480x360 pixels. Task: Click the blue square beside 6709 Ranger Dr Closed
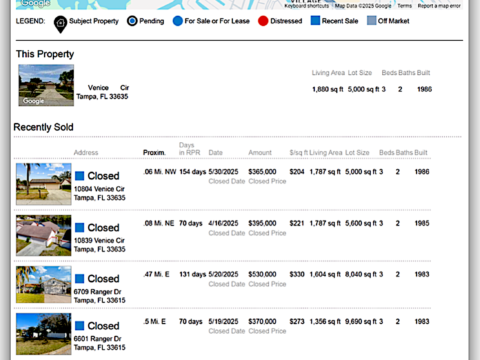79,279
